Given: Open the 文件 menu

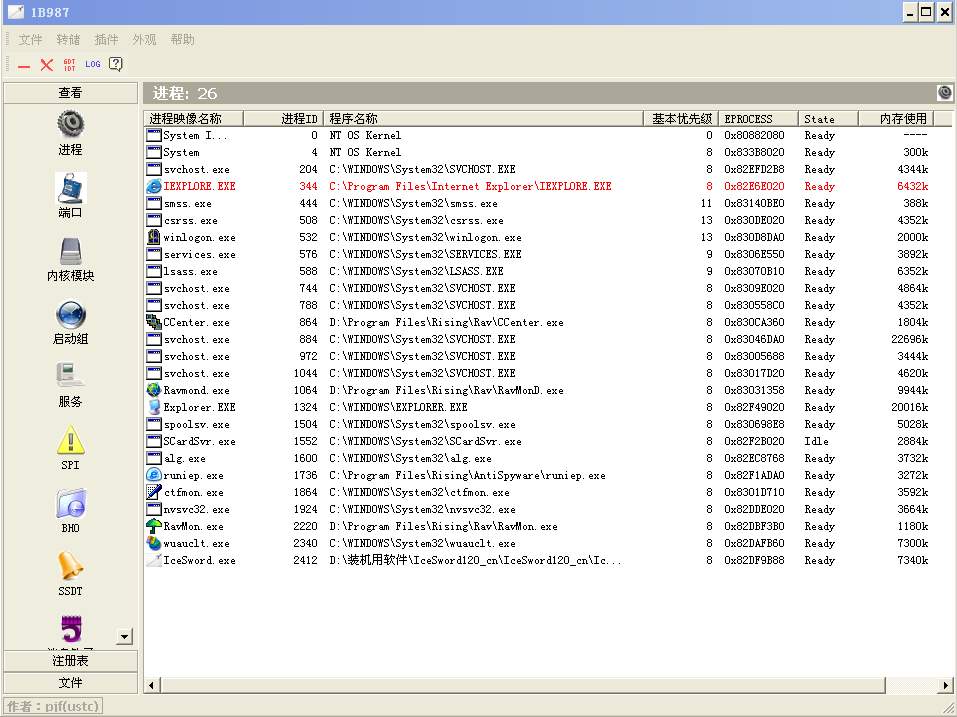Looking at the screenshot, I should [31, 40].
